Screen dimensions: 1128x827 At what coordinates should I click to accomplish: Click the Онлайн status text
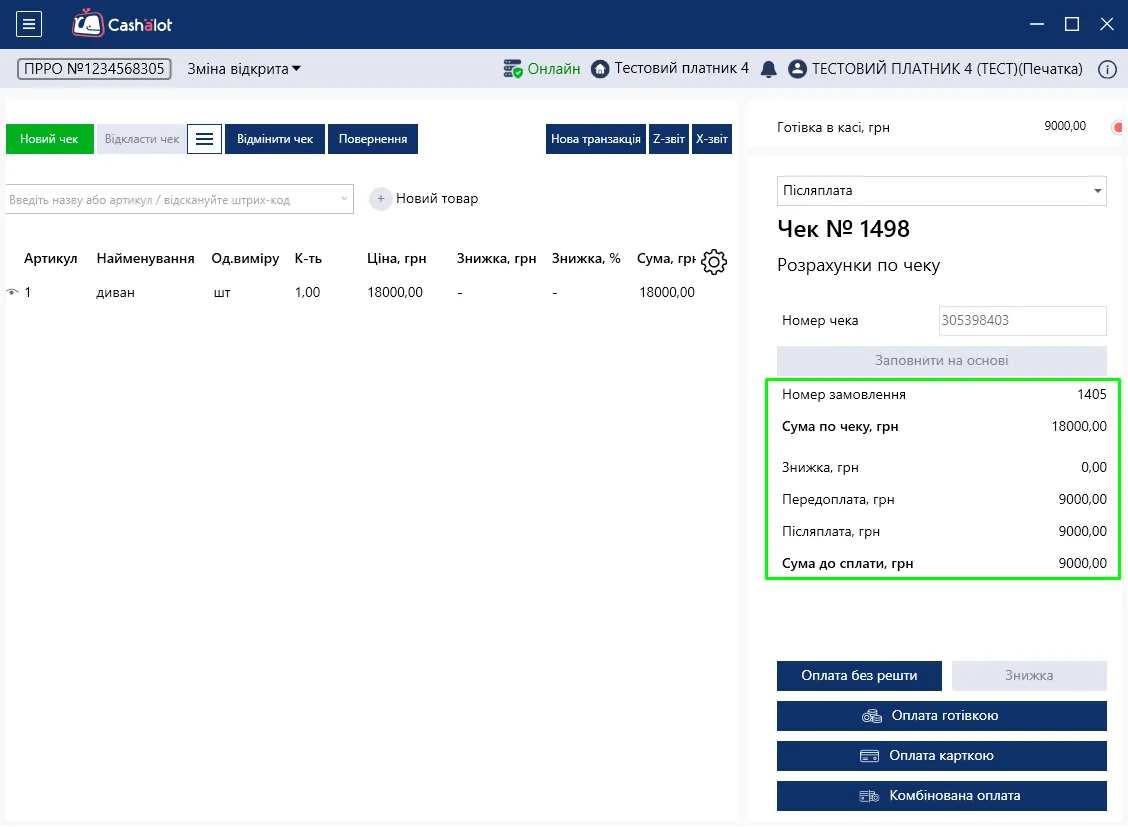coord(554,69)
